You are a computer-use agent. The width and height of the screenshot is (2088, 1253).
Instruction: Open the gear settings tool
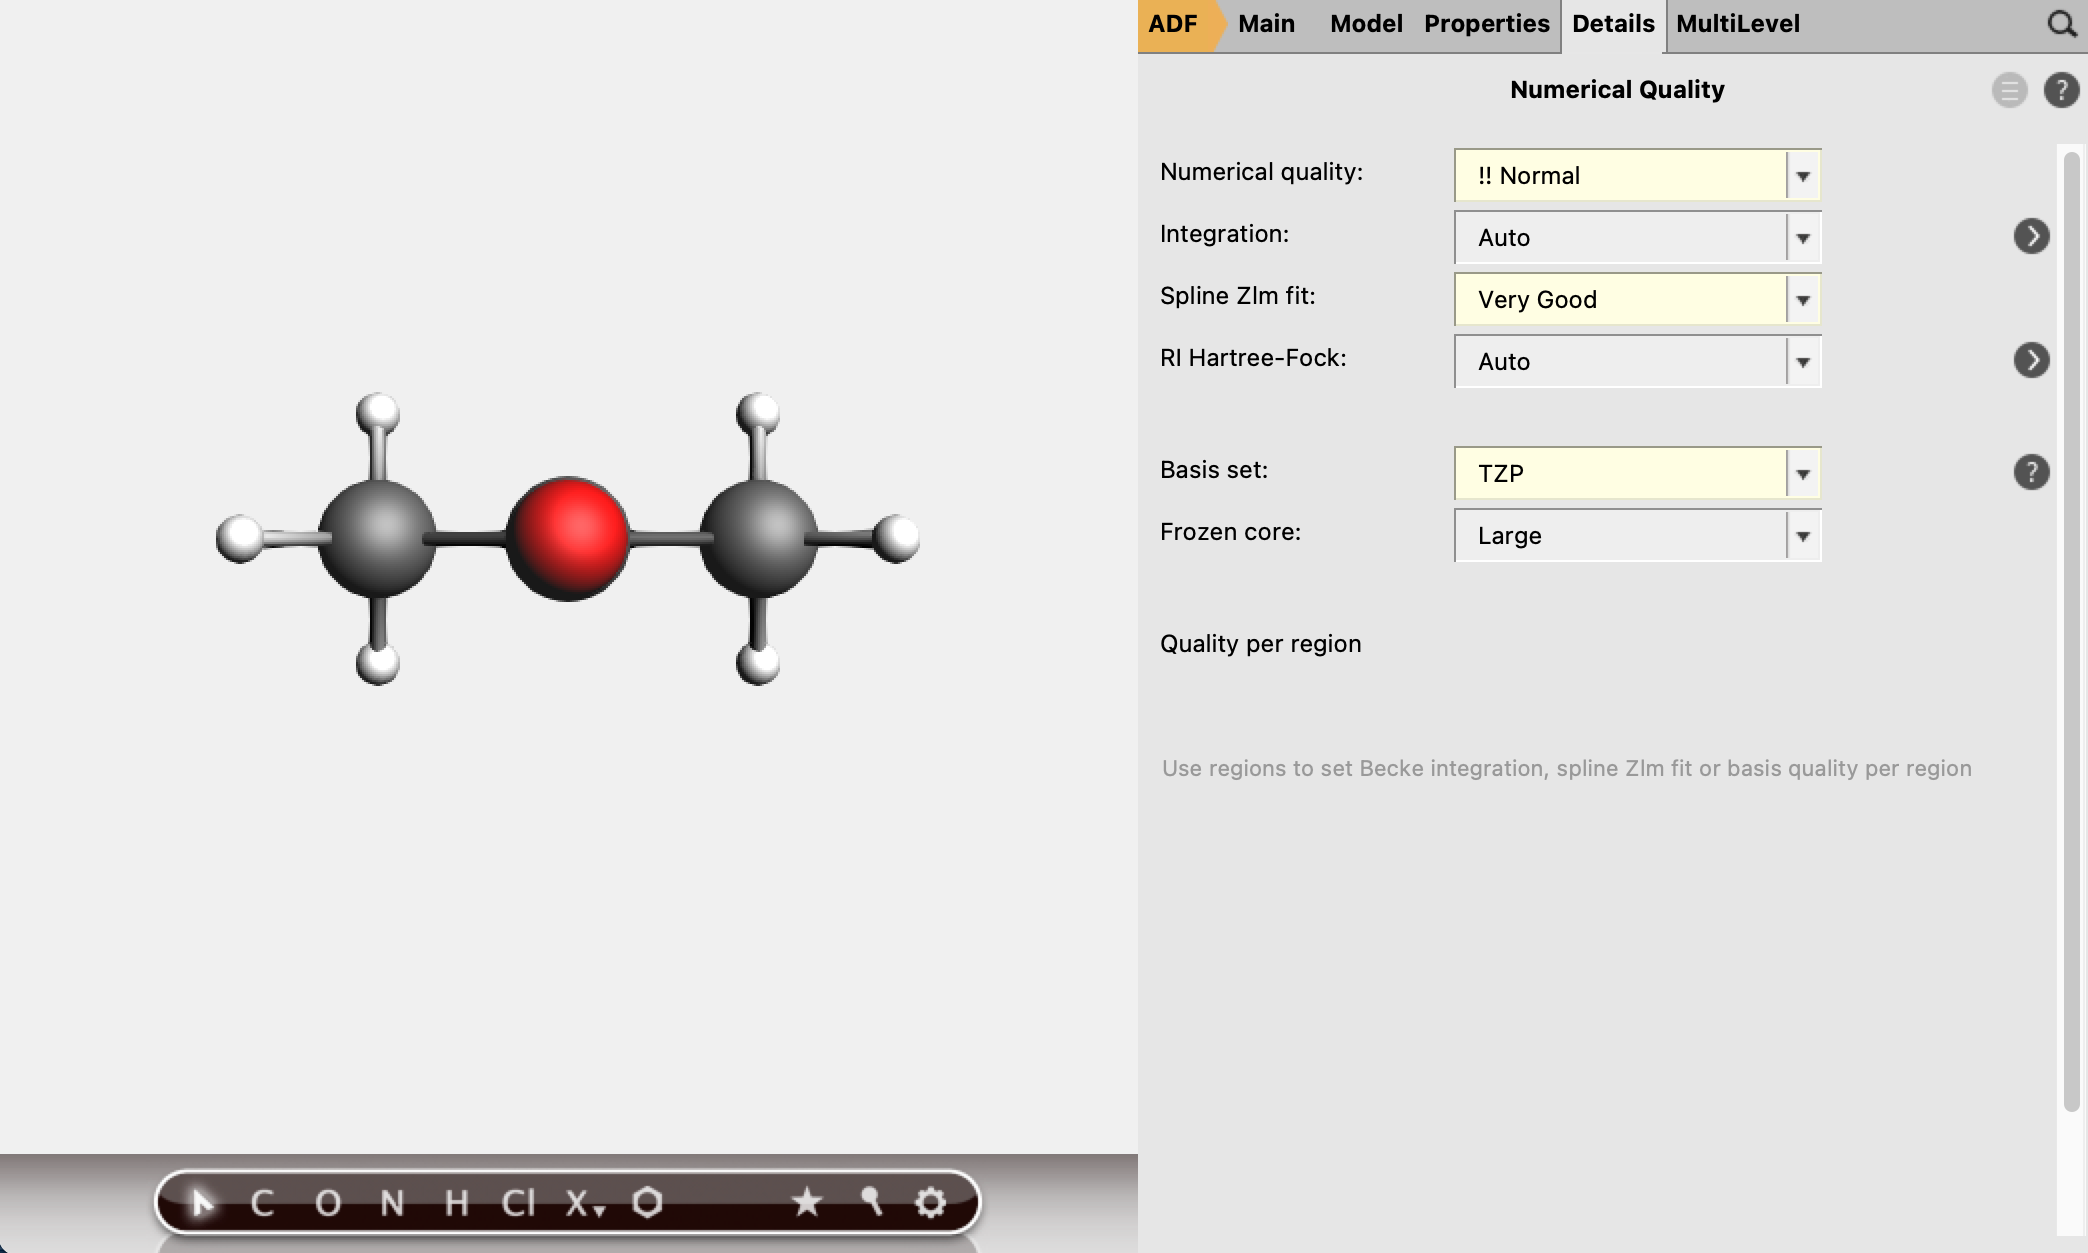point(930,1202)
